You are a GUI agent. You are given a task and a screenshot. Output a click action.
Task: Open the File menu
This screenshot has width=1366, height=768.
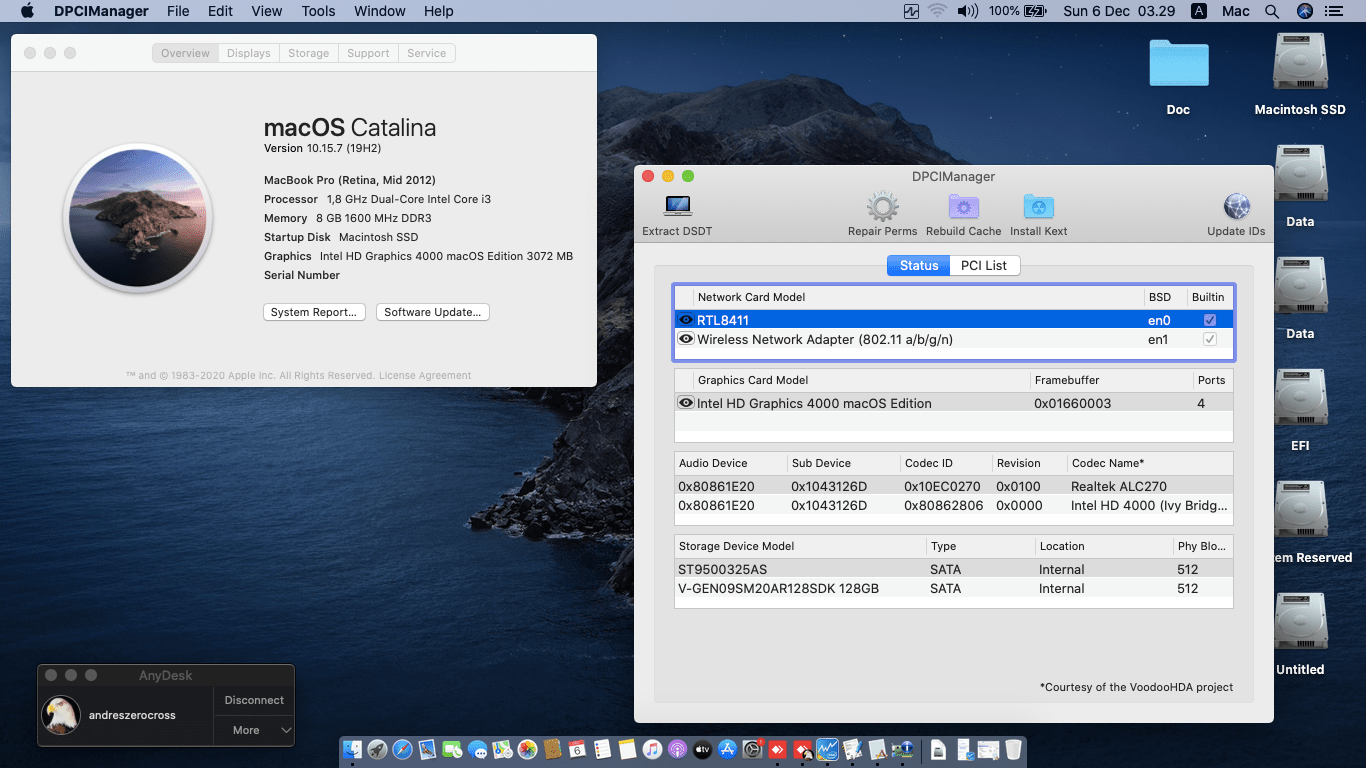pyautogui.click(x=178, y=11)
